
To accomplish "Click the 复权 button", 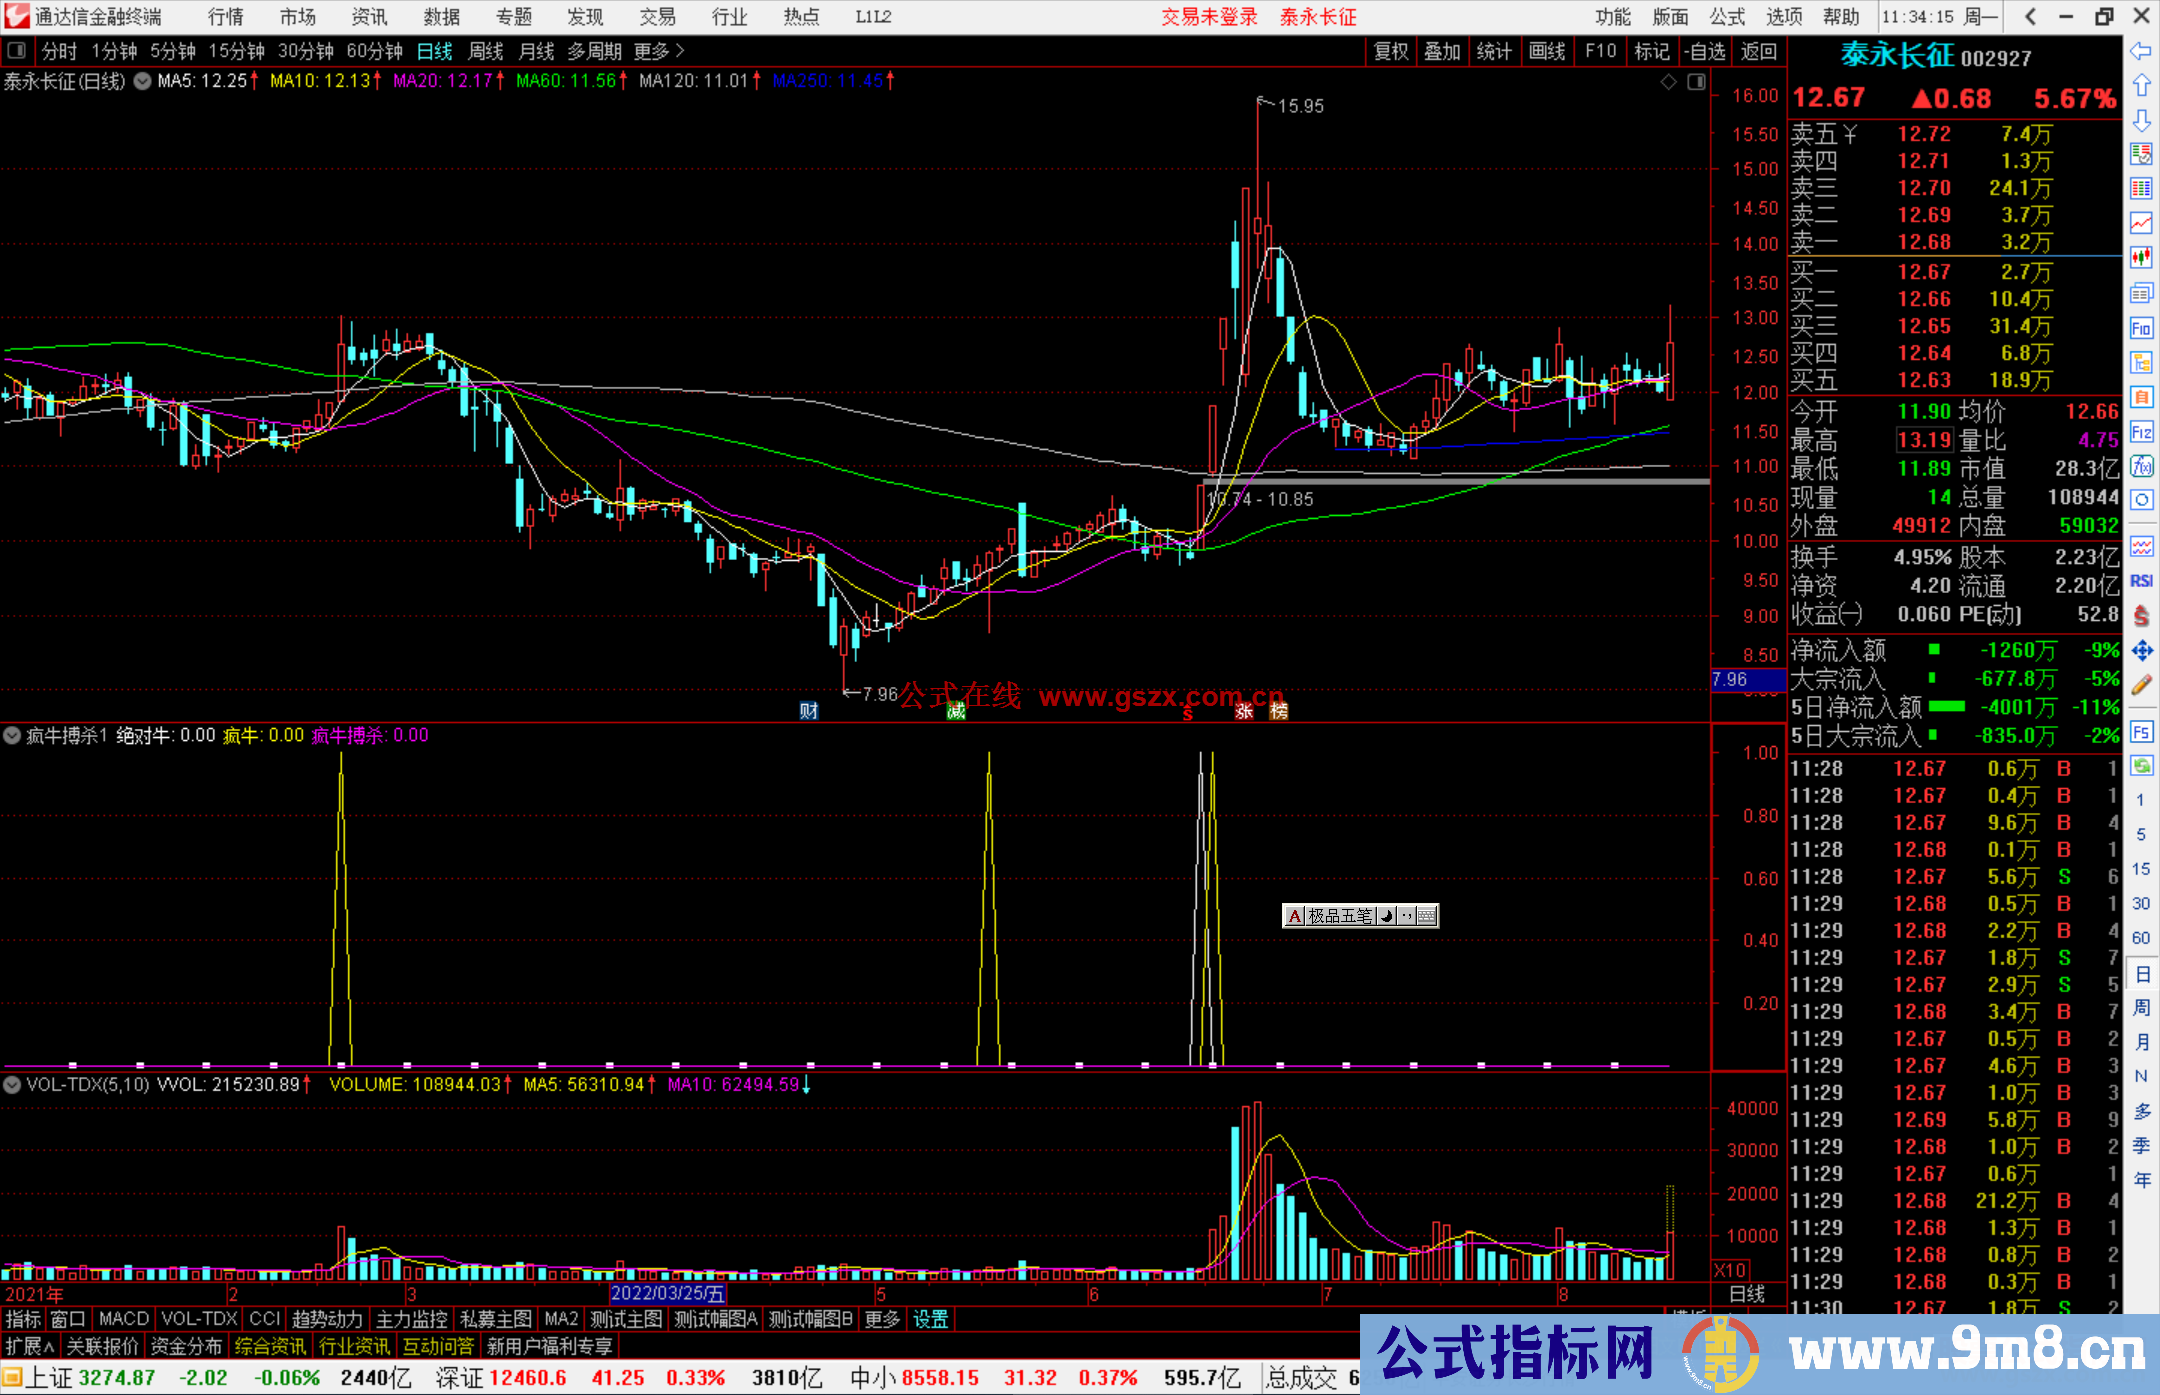I will click(x=1390, y=51).
